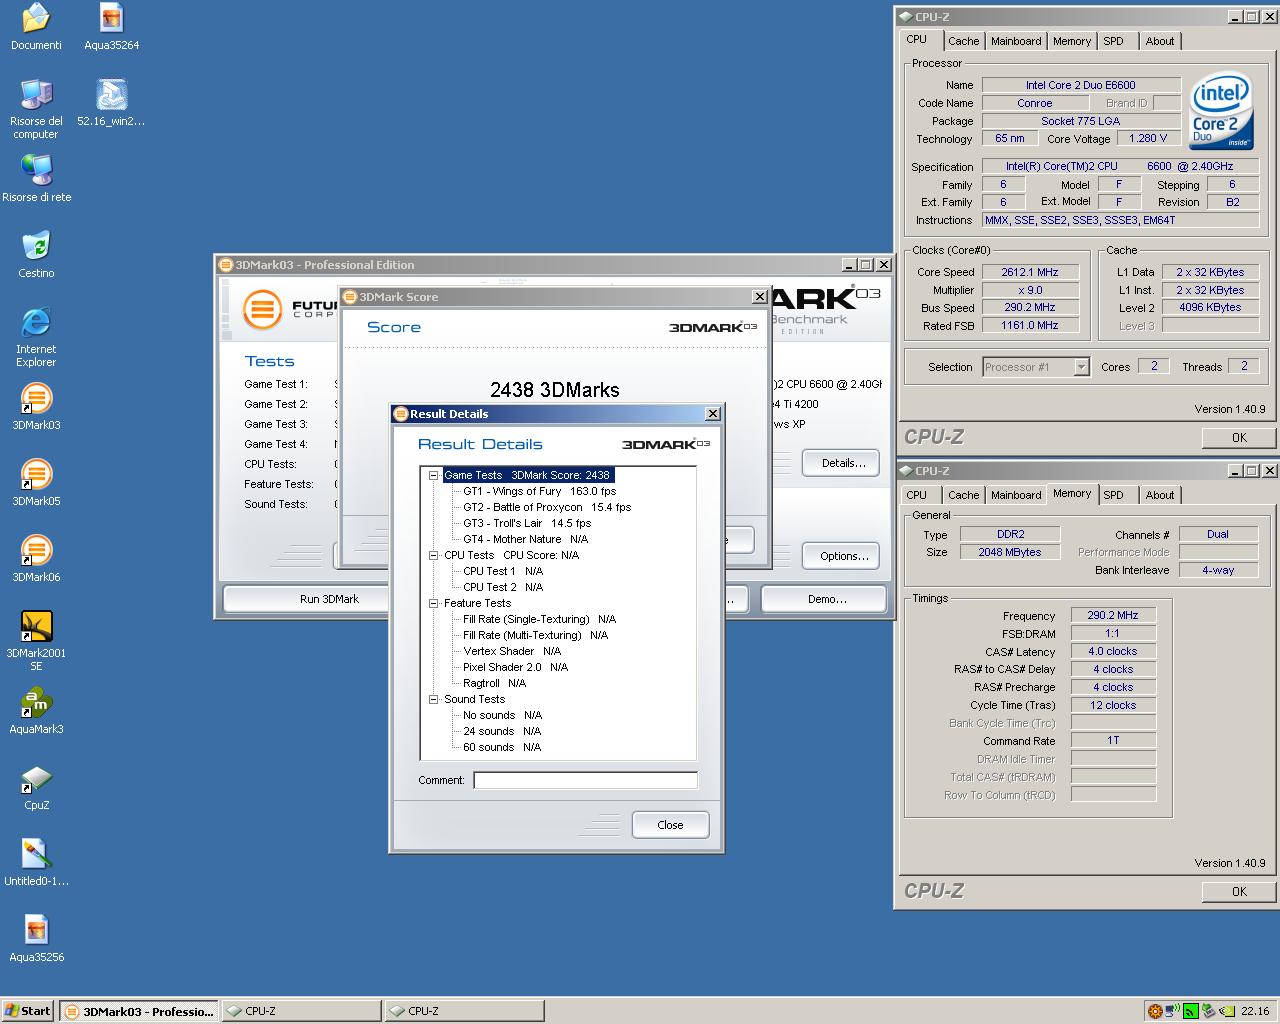Select Vertex Shader row

click(512, 651)
